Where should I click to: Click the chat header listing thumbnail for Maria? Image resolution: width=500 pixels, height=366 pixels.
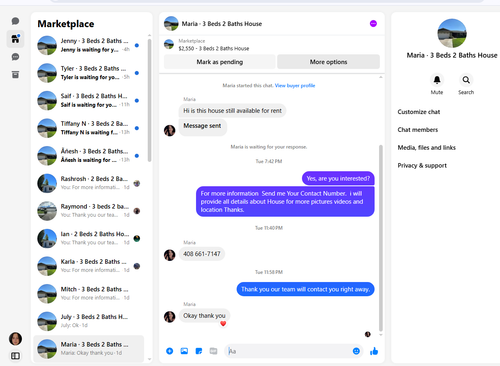tap(171, 23)
